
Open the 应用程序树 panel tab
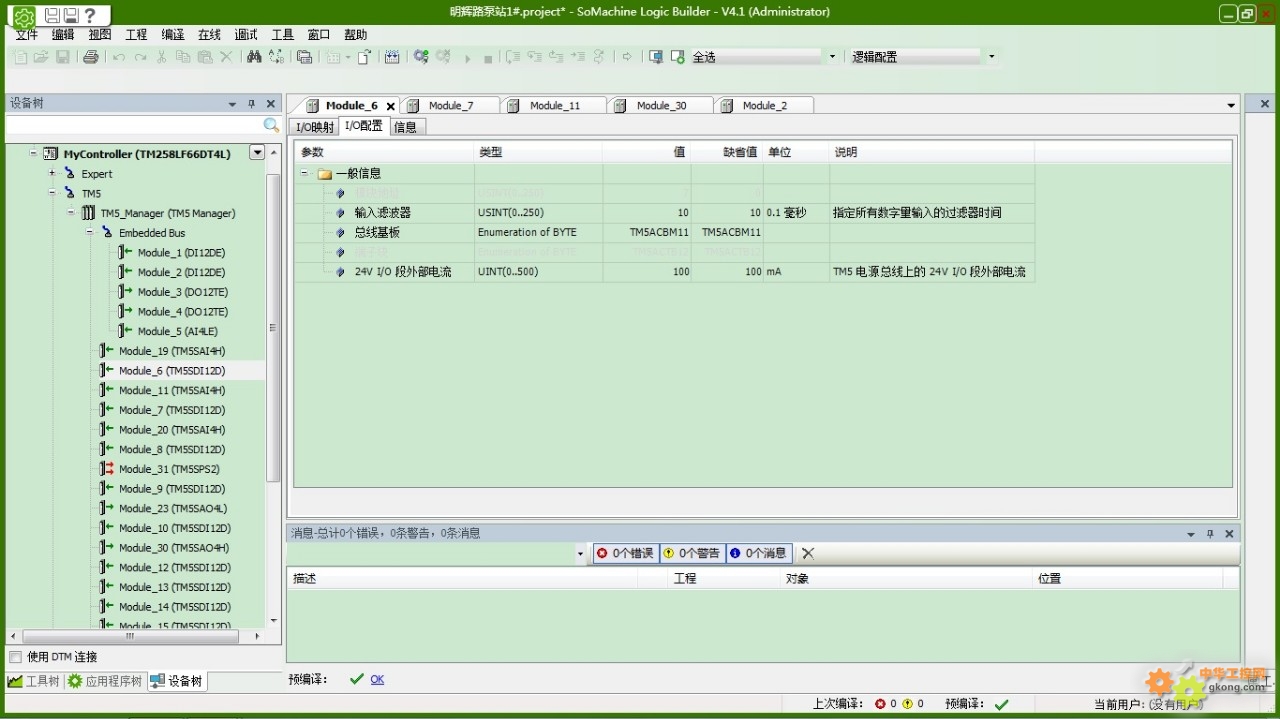(x=105, y=681)
